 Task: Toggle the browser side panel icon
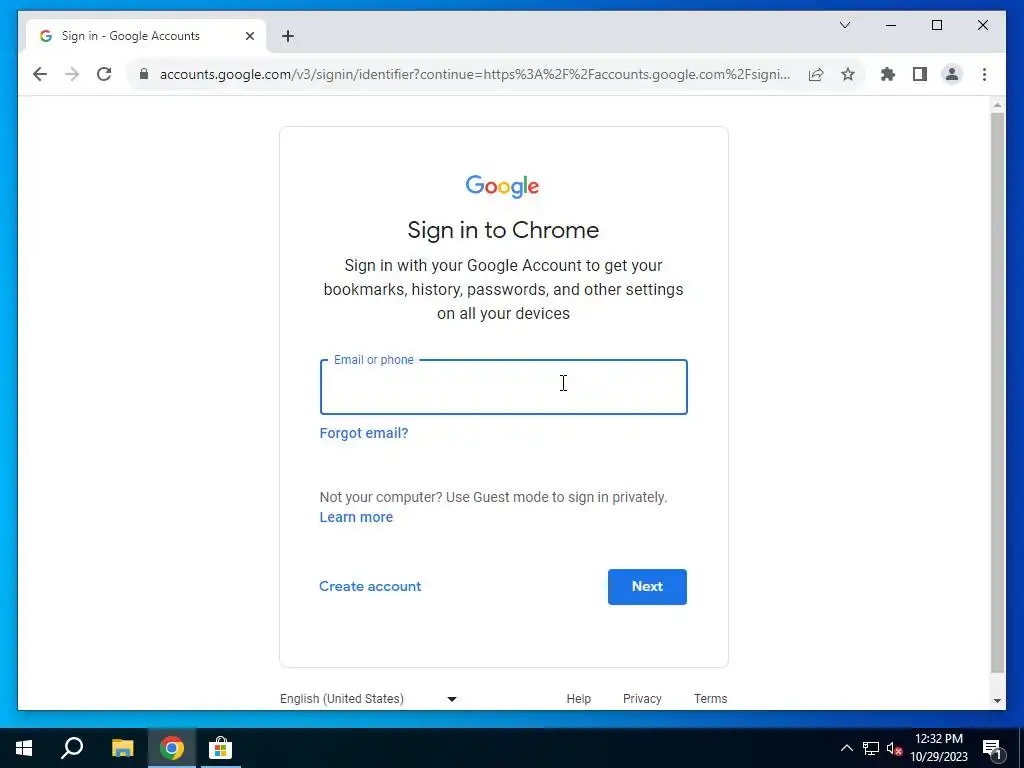pos(920,74)
